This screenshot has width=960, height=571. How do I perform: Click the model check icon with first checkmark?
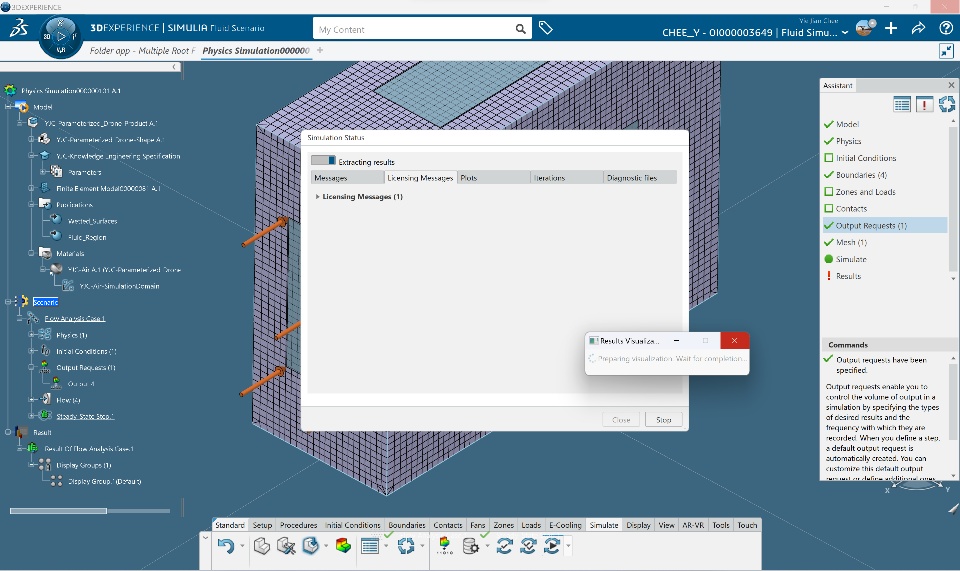coord(504,545)
